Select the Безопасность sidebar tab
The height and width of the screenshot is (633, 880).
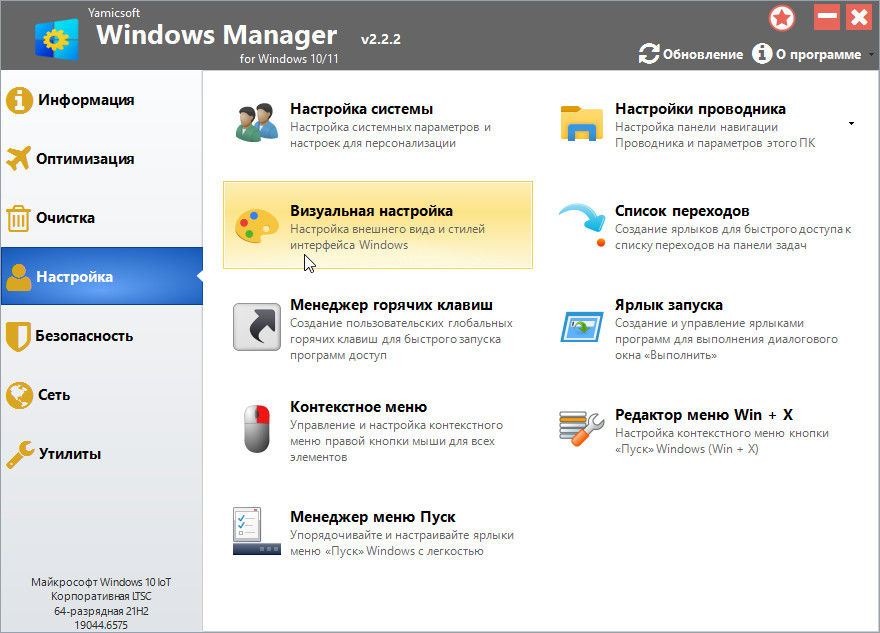point(85,336)
